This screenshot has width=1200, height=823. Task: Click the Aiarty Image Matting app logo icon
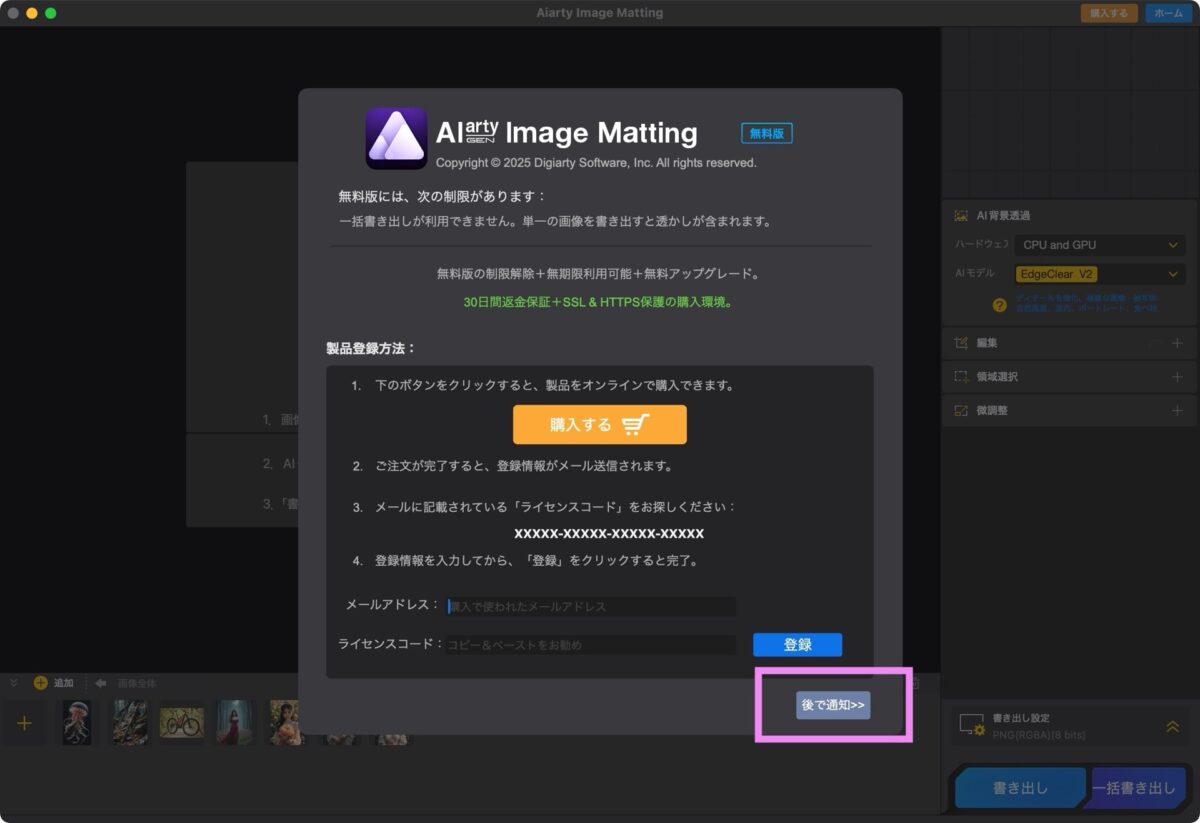point(396,138)
